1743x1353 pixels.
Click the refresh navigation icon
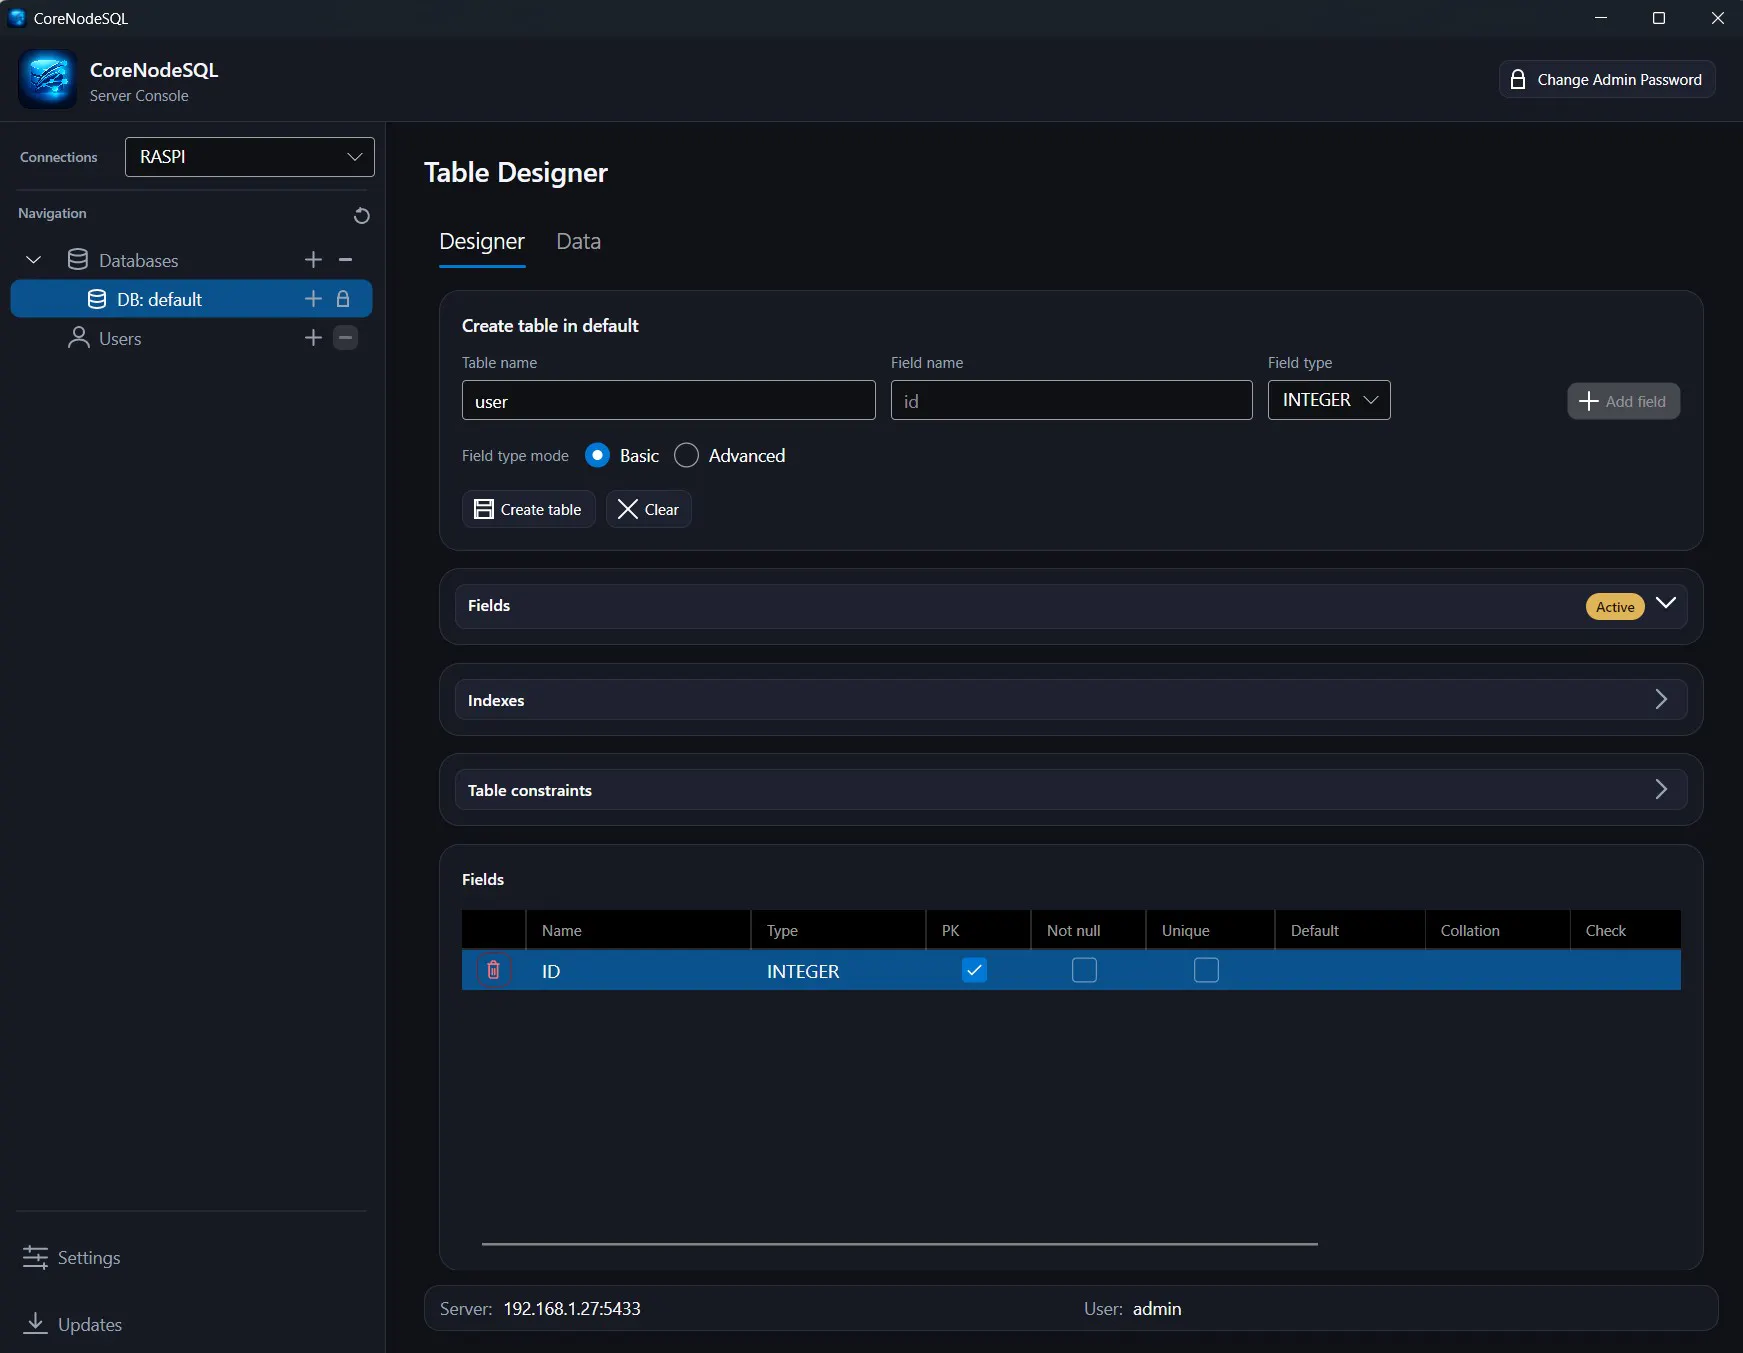(x=362, y=215)
